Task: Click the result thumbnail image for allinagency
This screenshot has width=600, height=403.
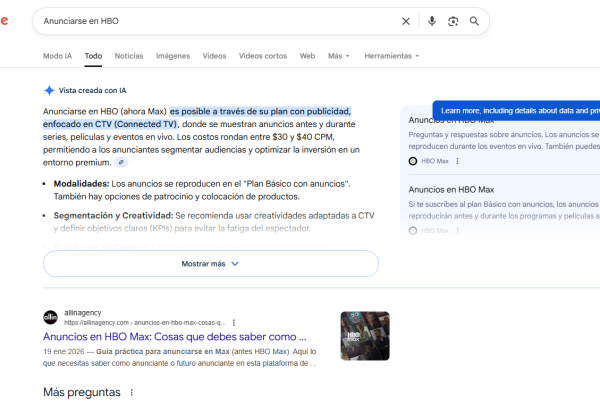Action: [x=364, y=336]
